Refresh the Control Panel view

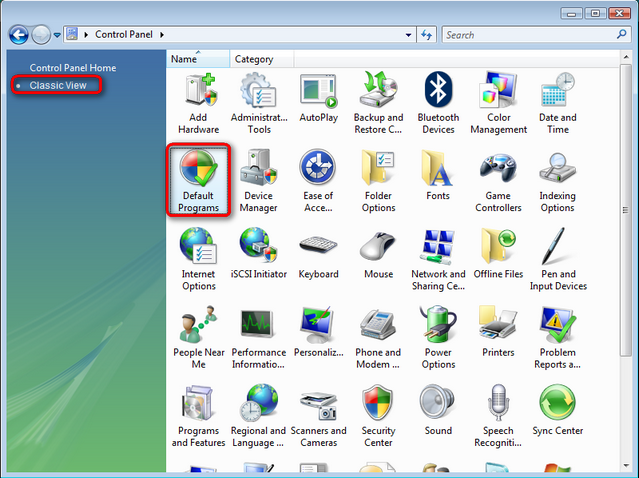coord(427,35)
